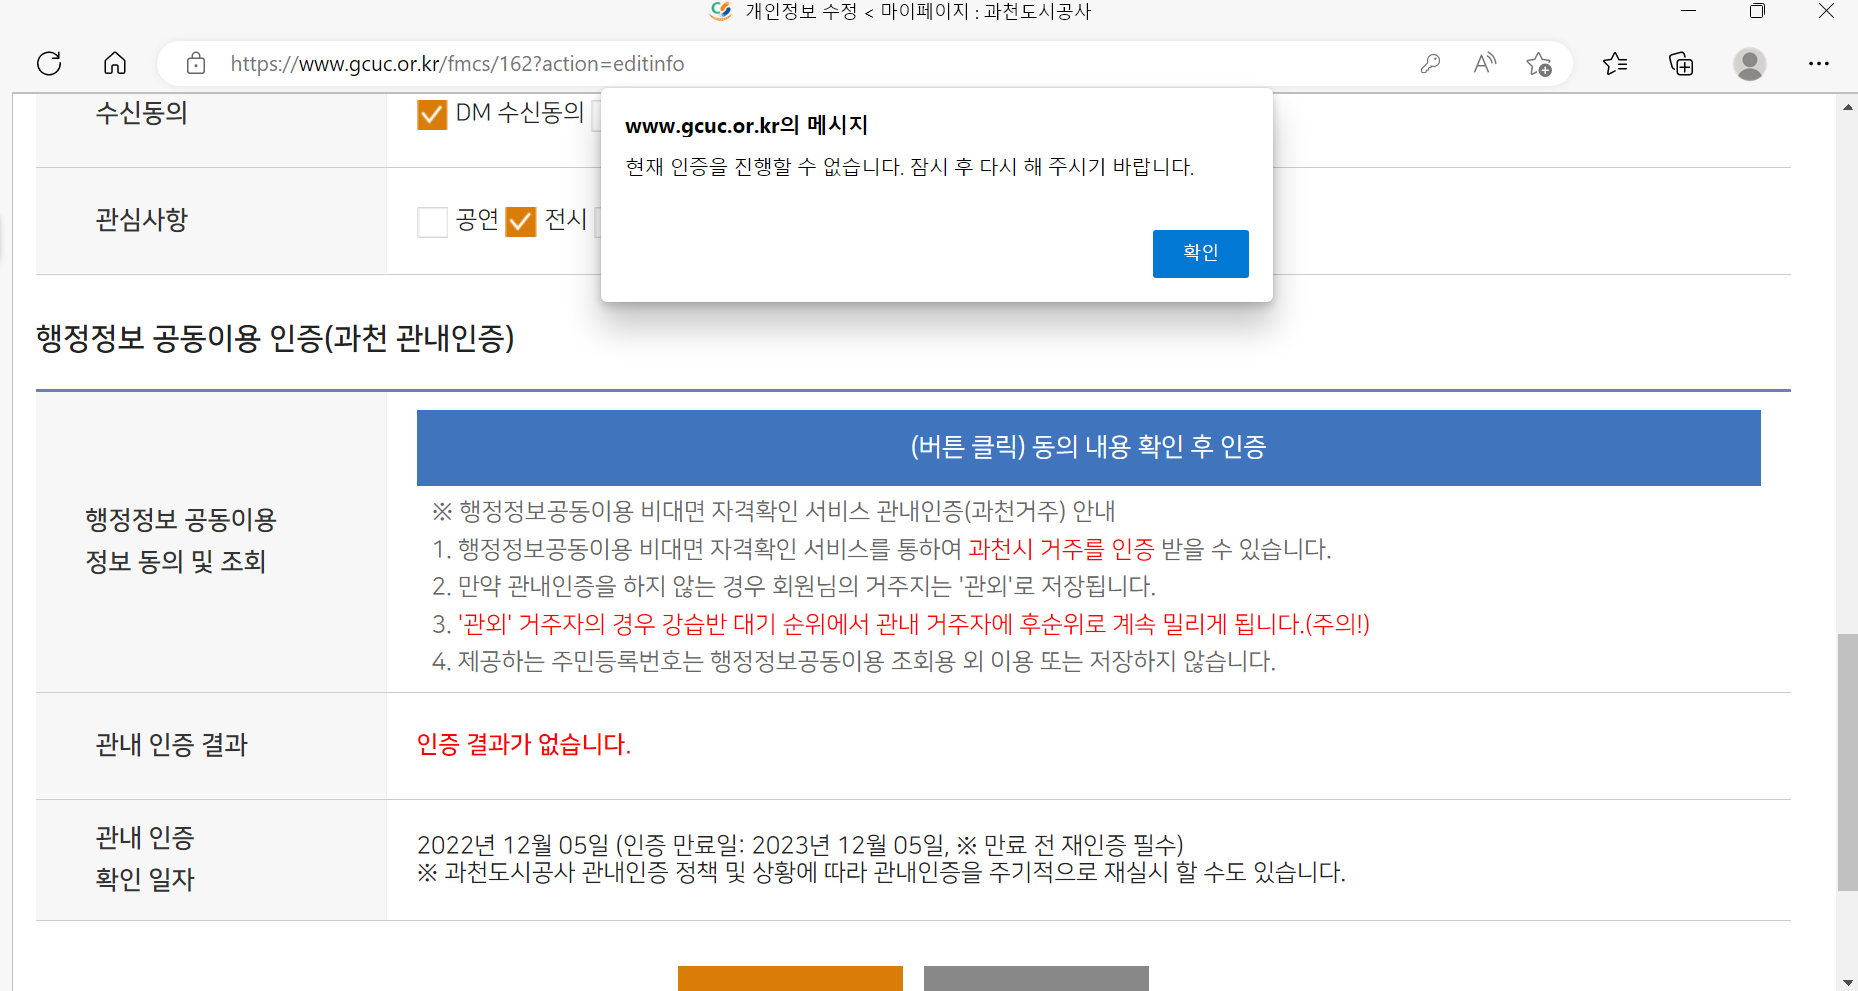Screen dimensions: 1858x991
Task: Click the browser refresh icon
Action: (49, 64)
